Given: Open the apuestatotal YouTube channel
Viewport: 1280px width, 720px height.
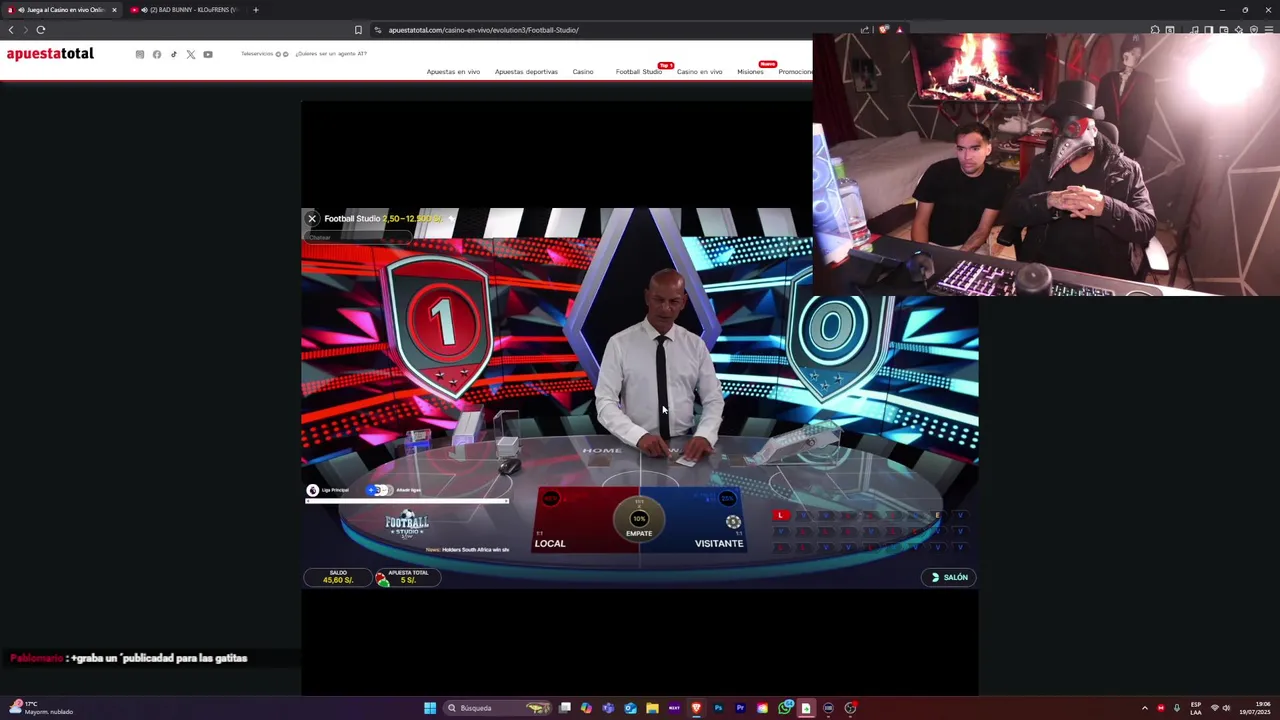Looking at the screenshot, I should [x=208, y=54].
